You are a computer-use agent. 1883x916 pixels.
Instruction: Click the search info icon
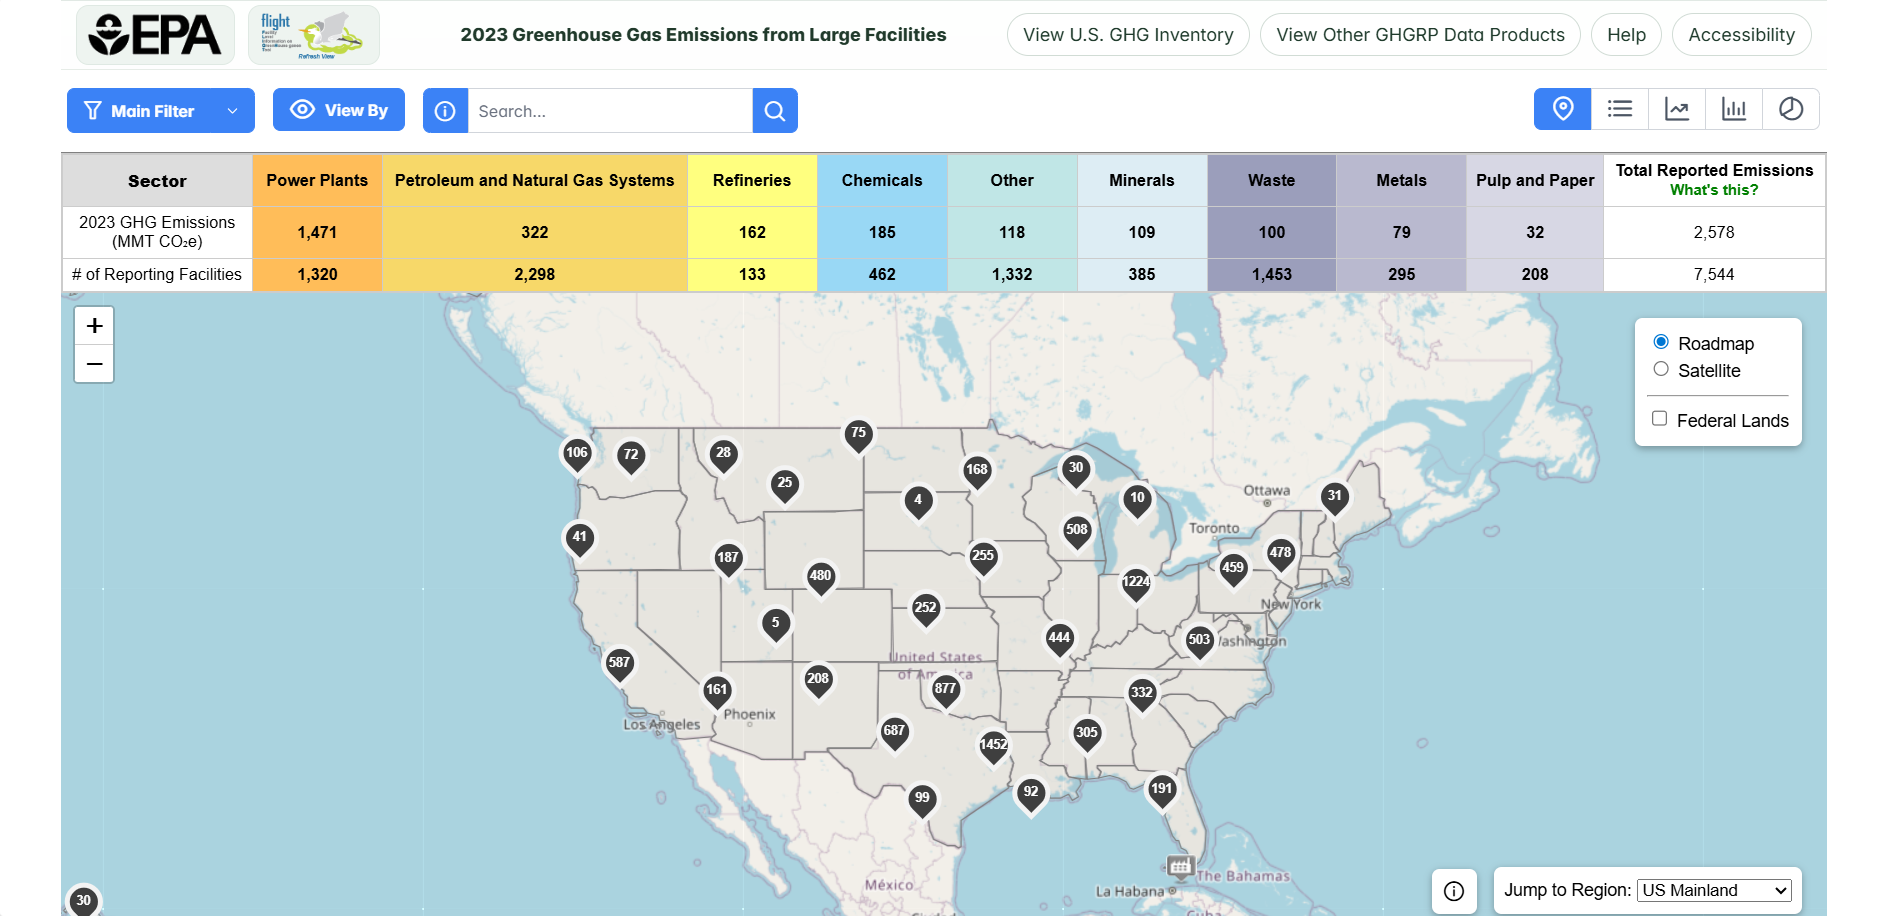pyautogui.click(x=445, y=111)
